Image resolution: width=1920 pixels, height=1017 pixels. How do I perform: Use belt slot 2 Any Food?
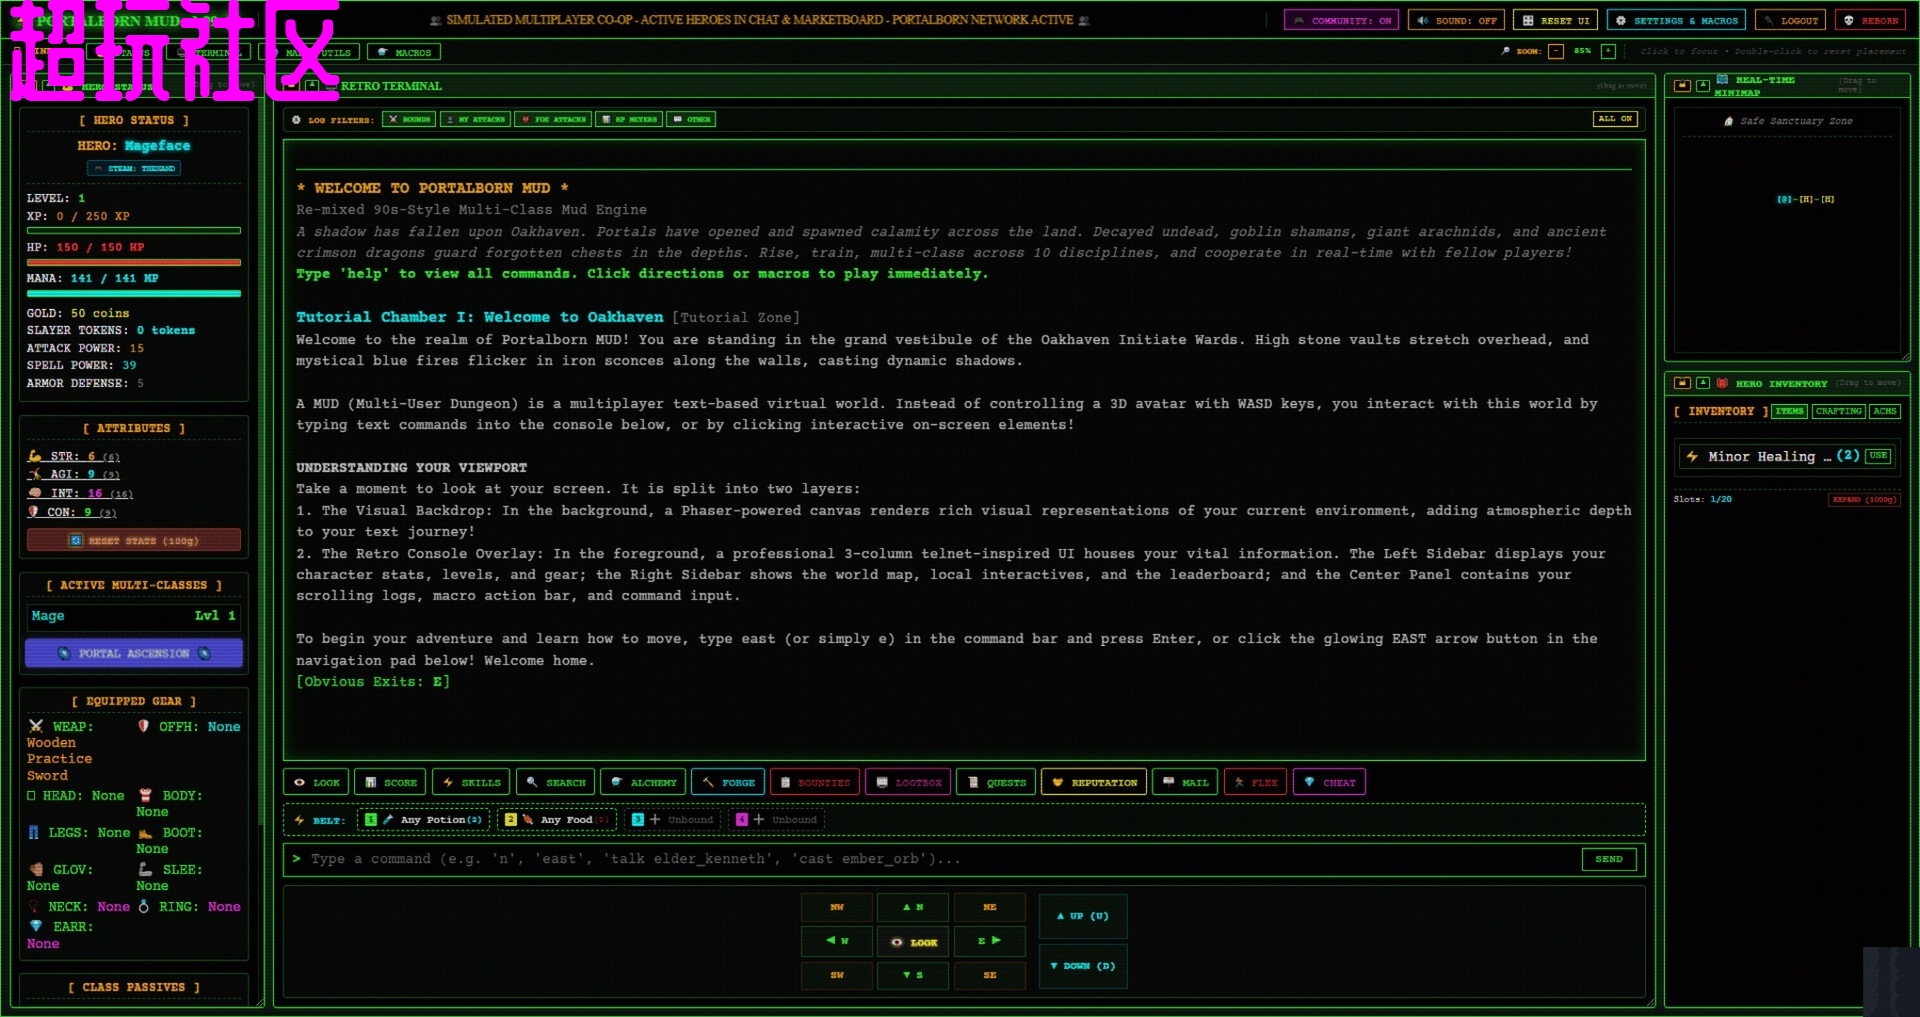557,819
